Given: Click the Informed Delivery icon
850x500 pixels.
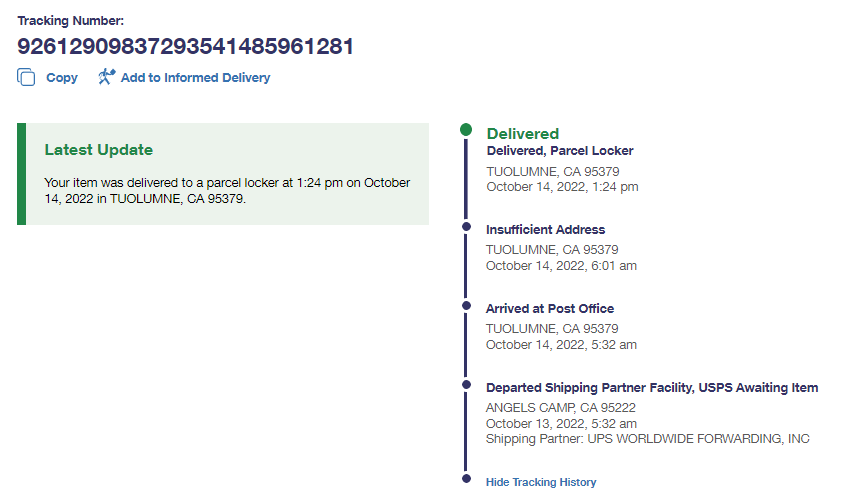Looking at the screenshot, I should [106, 77].
